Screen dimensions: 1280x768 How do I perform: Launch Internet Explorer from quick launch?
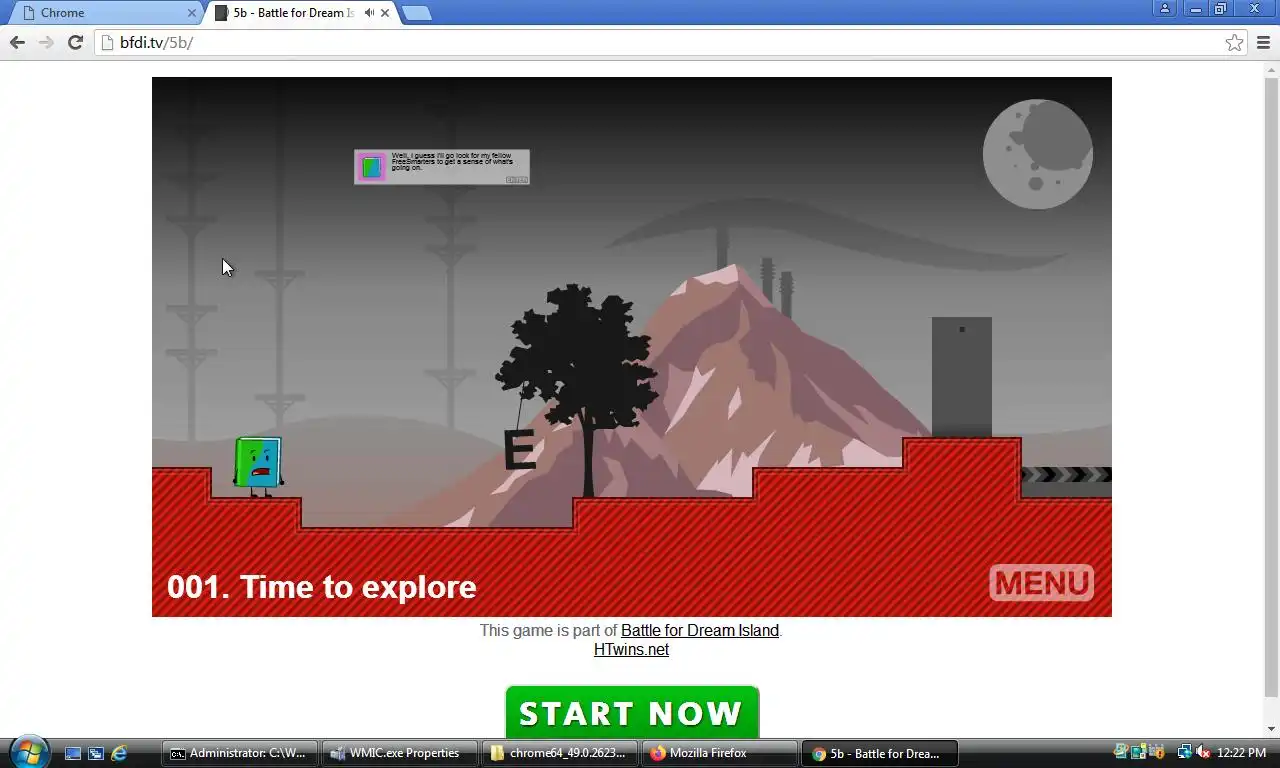pyautogui.click(x=119, y=753)
